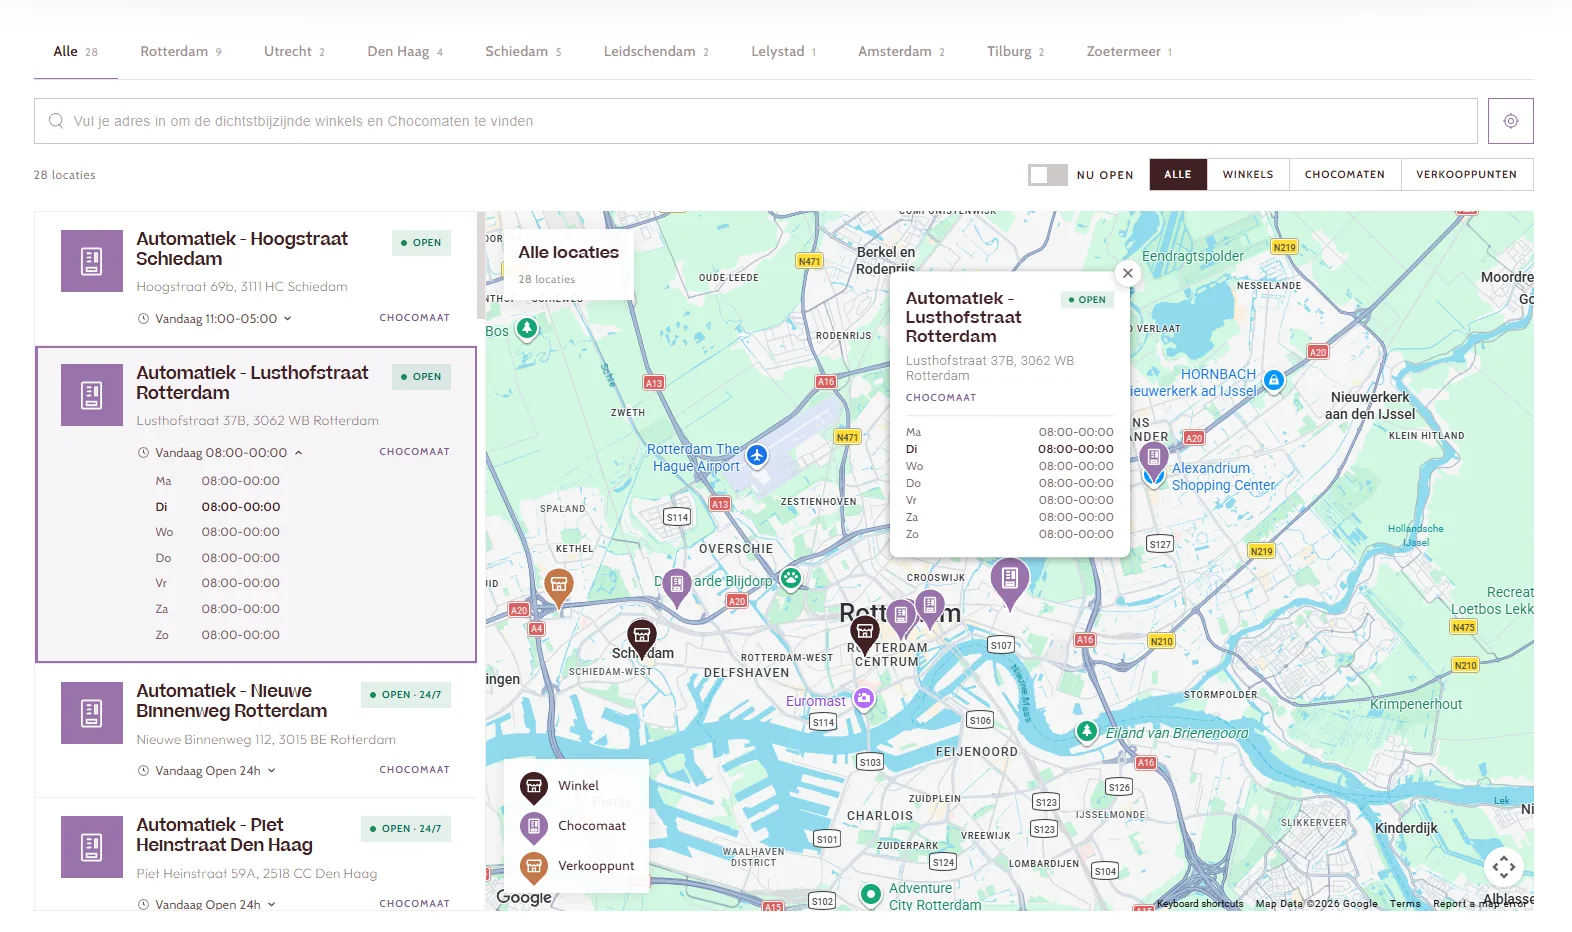This screenshot has width=1572, height=932.
Task: Click the locate-me crosshair button
Action: [x=1510, y=121]
